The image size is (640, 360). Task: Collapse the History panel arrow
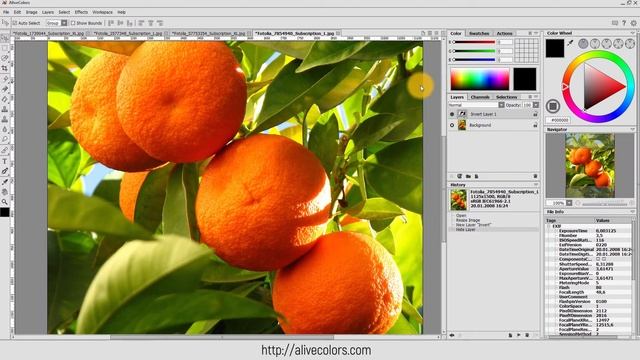[x=536, y=185]
